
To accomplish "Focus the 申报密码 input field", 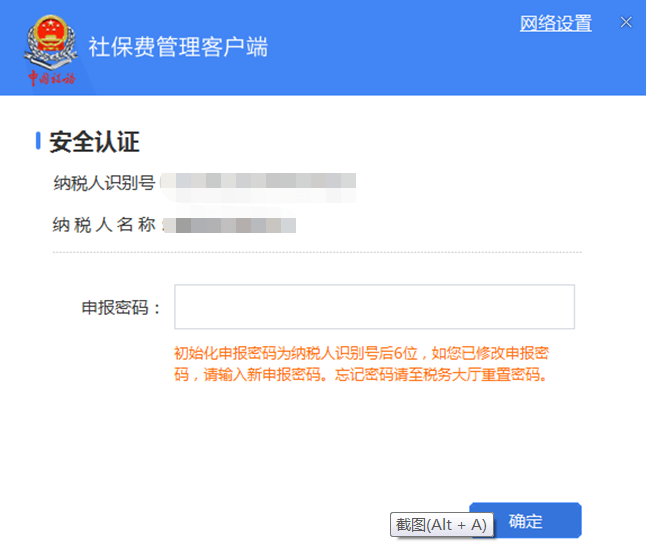I will (x=374, y=306).
